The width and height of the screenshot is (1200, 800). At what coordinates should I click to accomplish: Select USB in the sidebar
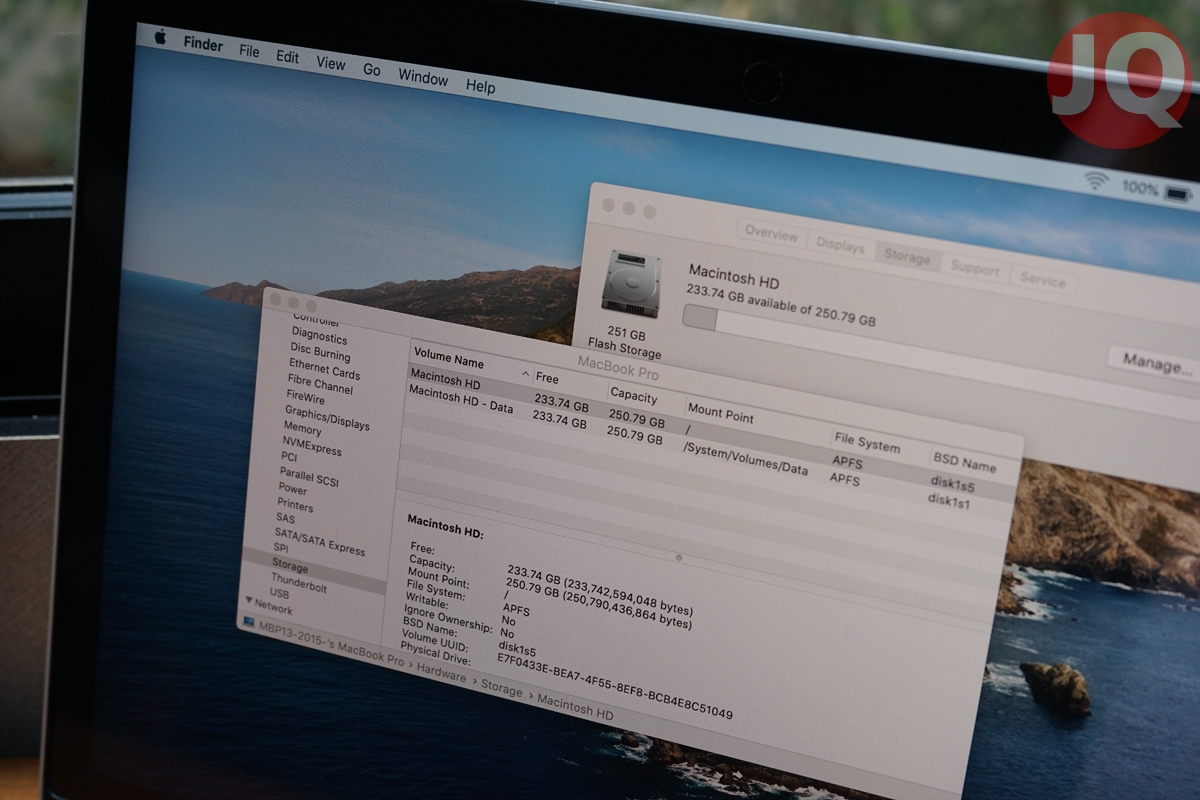(x=279, y=593)
